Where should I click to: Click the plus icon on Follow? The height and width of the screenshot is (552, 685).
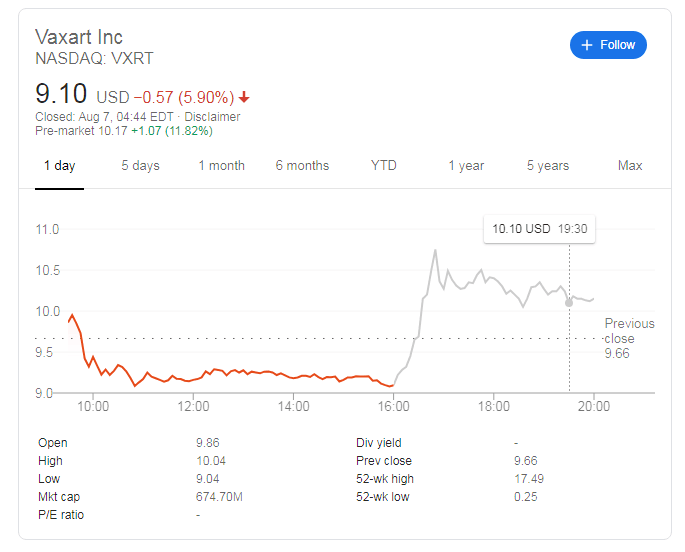[587, 45]
